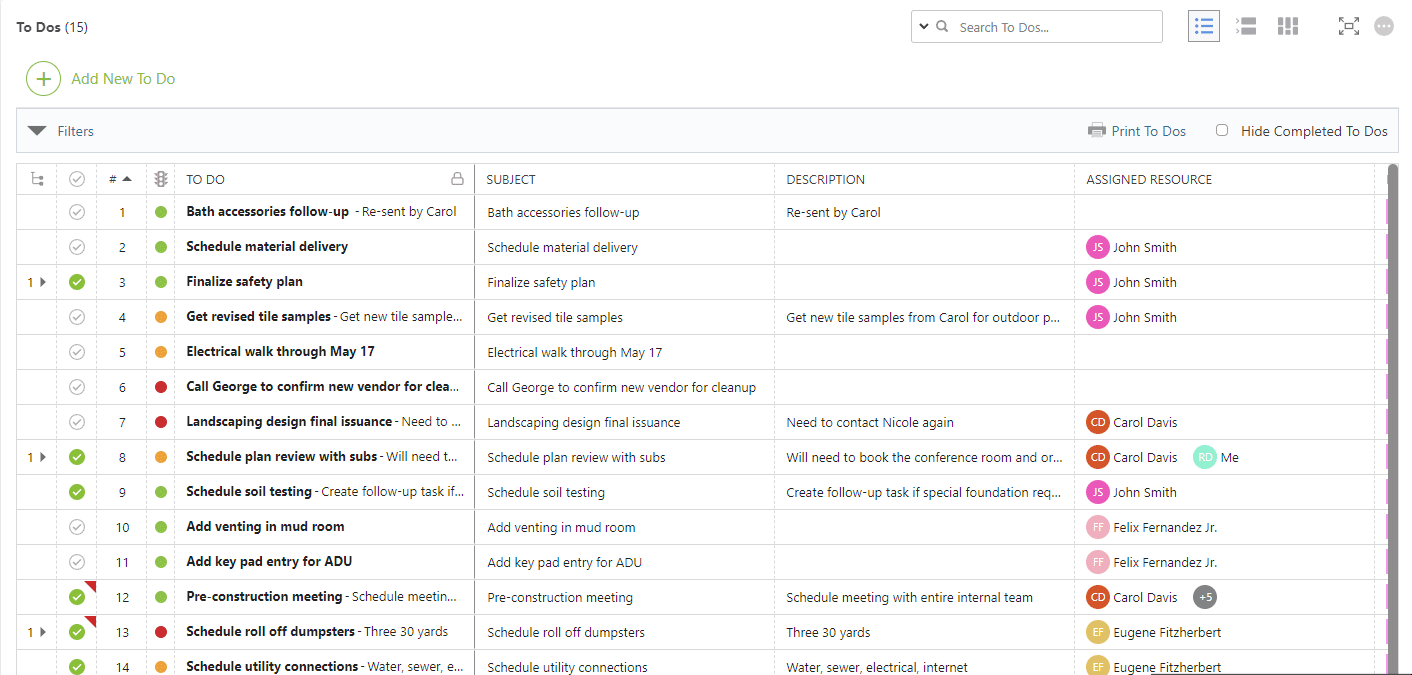The image size is (1412, 675).
Task: Open the search options dropdown arrow
Action: click(x=922, y=27)
